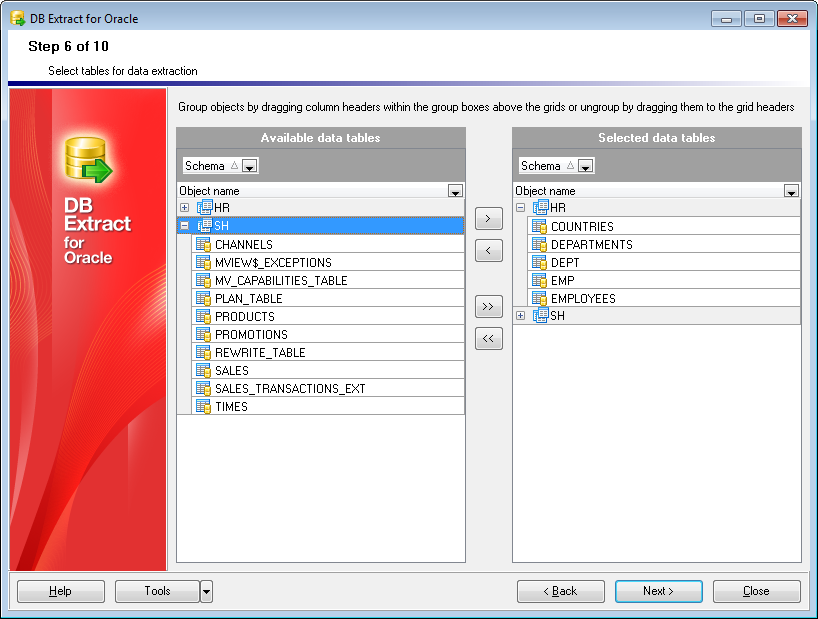Select the HR group row in available tables

click(x=321, y=208)
